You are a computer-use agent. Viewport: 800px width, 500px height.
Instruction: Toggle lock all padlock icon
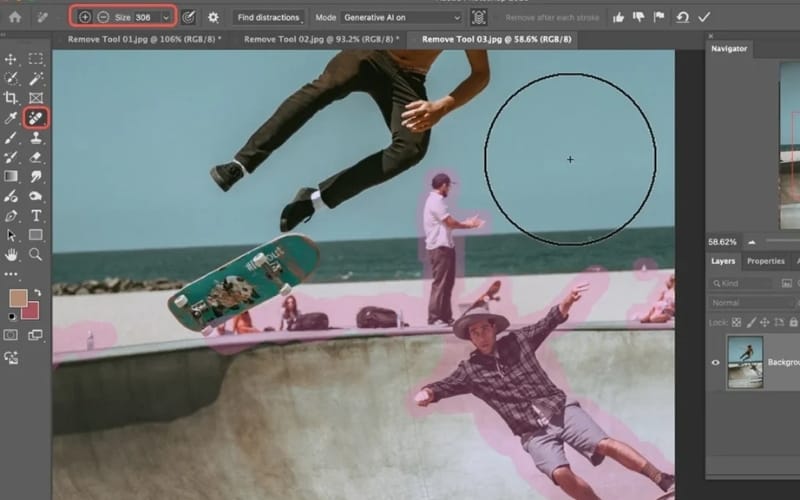click(793, 322)
